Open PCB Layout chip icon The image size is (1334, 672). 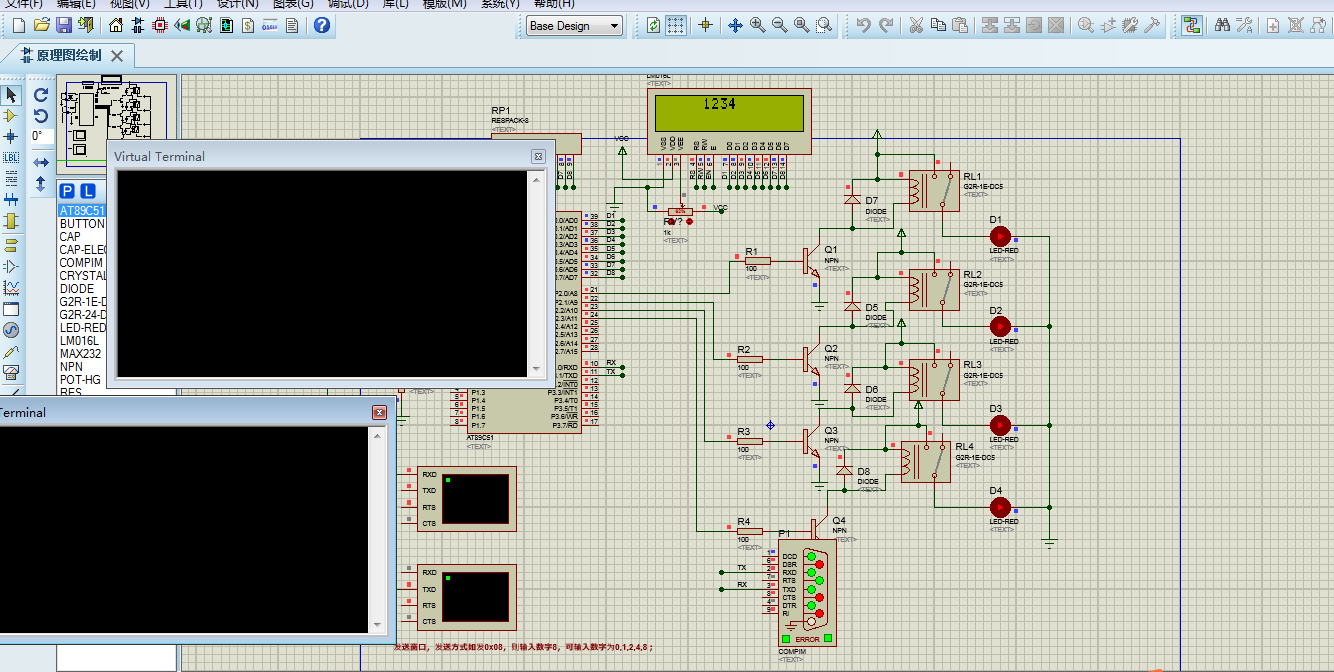point(160,25)
